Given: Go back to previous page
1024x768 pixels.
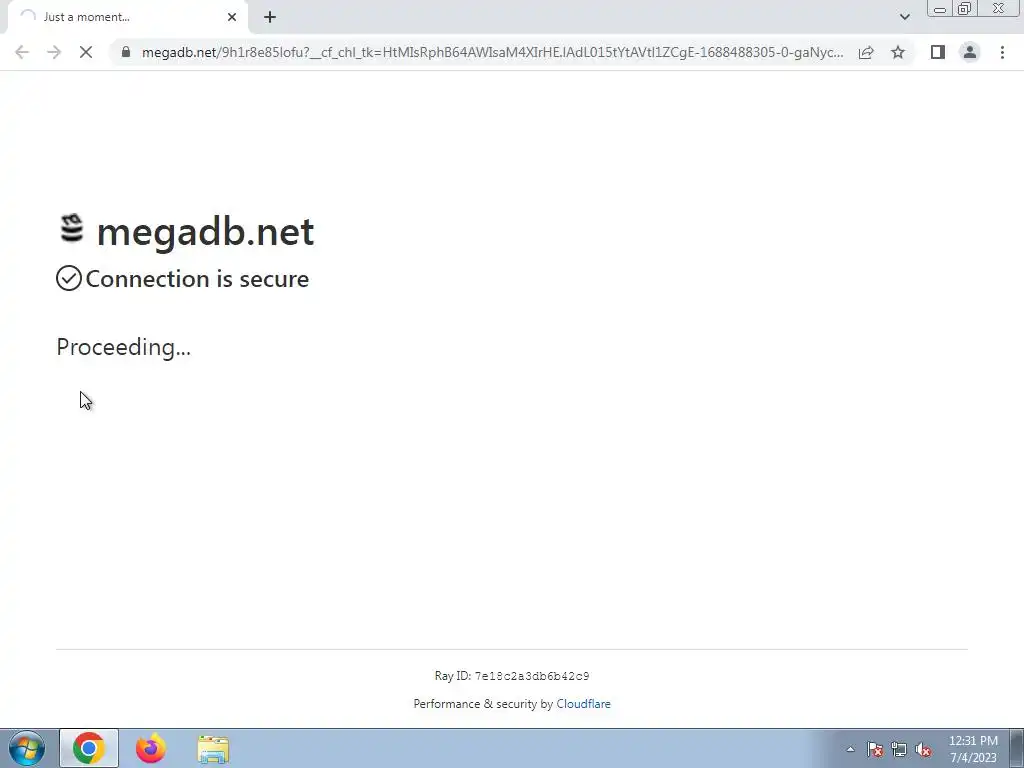Looking at the screenshot, I should (22, 52).
